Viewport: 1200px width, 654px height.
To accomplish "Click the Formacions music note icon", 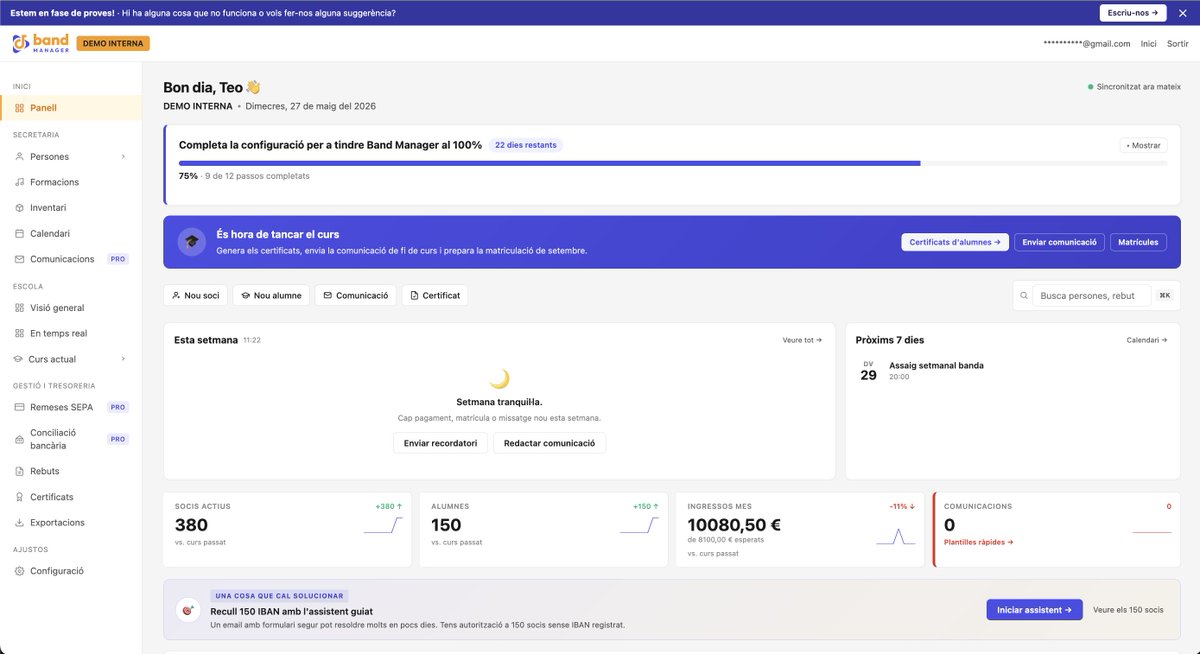I will click(20, 182).
